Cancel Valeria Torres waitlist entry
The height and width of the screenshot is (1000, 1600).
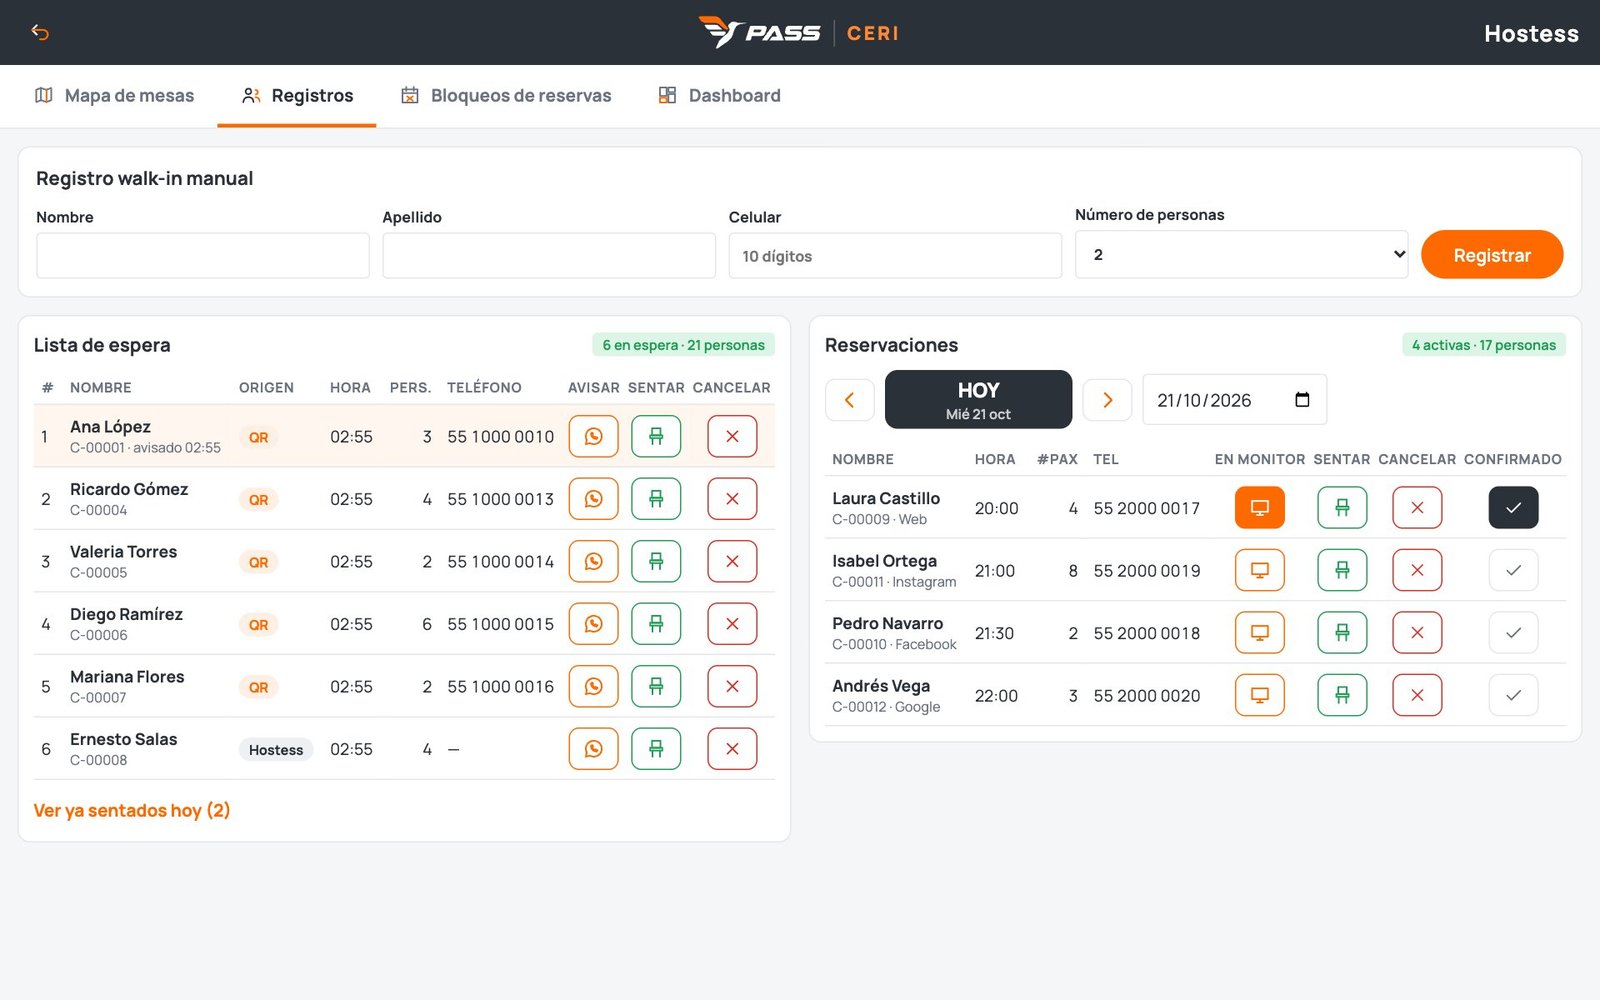732,562
